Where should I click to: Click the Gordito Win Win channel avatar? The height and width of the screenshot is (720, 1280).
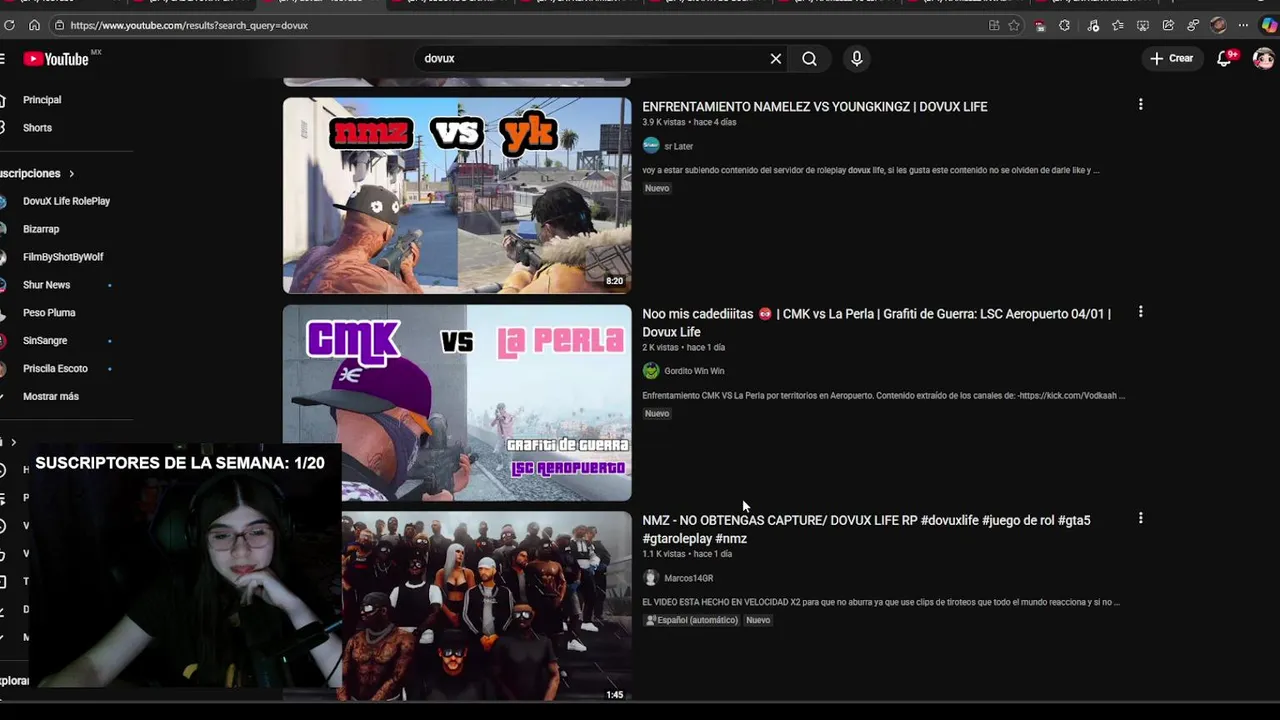[x=651, y=371]
